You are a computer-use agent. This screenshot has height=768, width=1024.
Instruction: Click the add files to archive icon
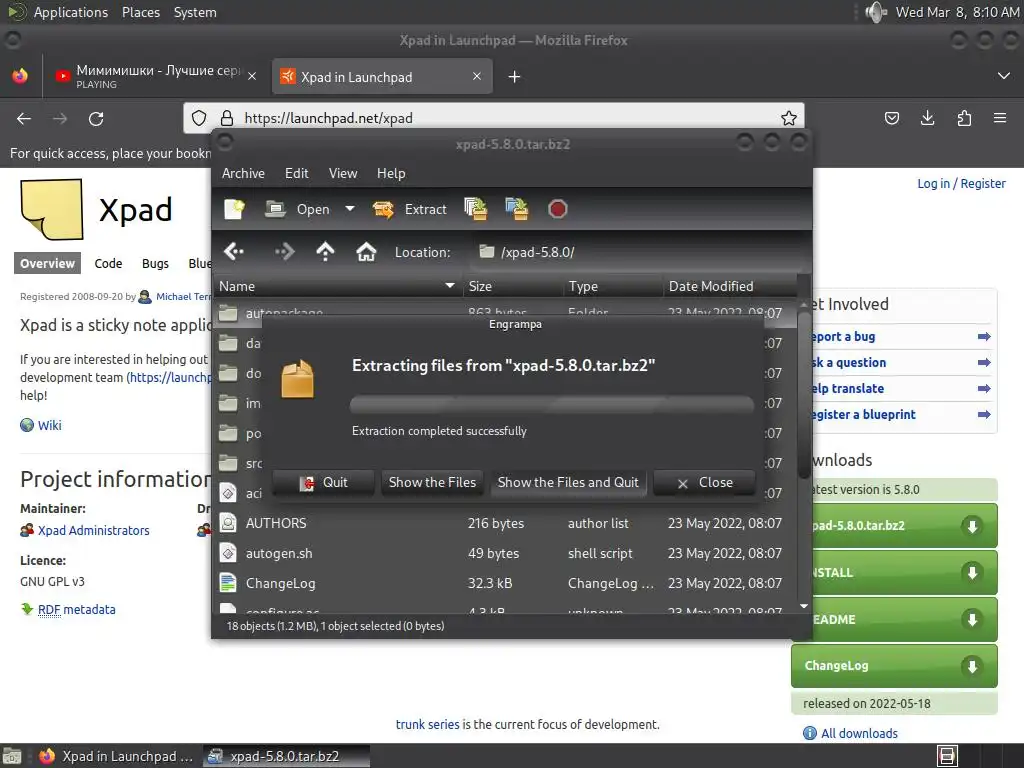(x=475, y=209)
